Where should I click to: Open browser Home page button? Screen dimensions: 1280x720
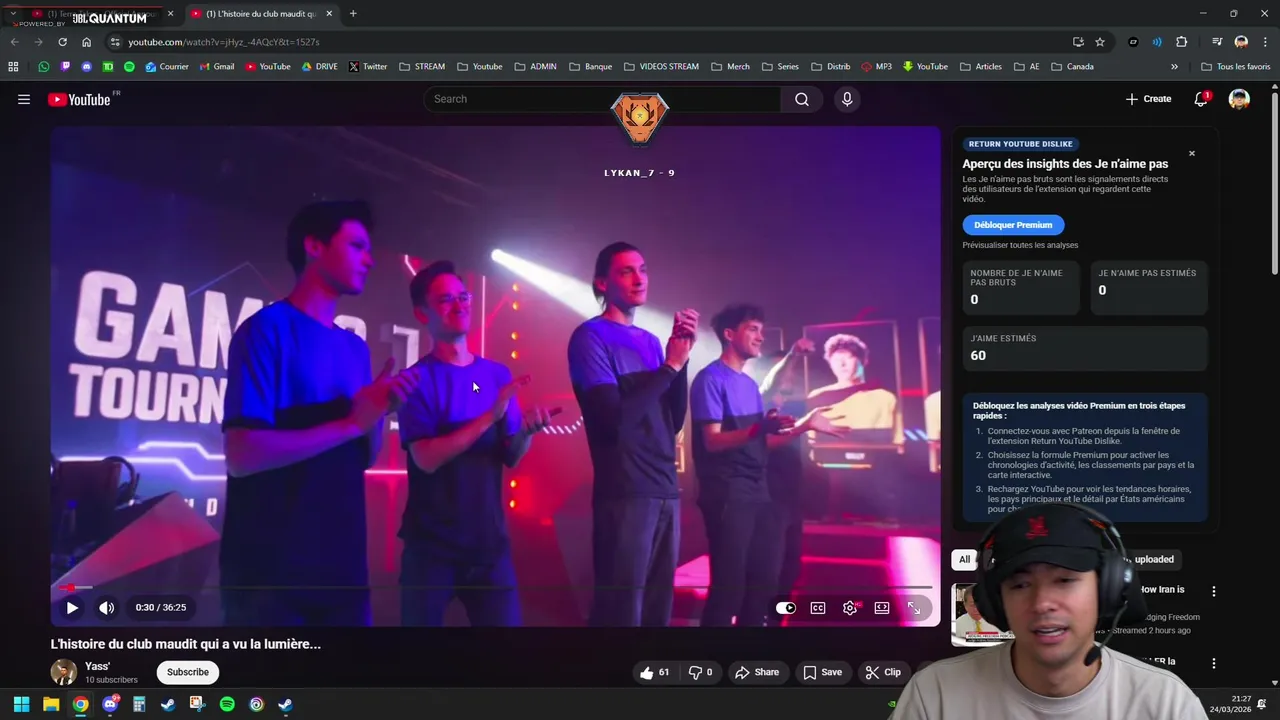86,42
